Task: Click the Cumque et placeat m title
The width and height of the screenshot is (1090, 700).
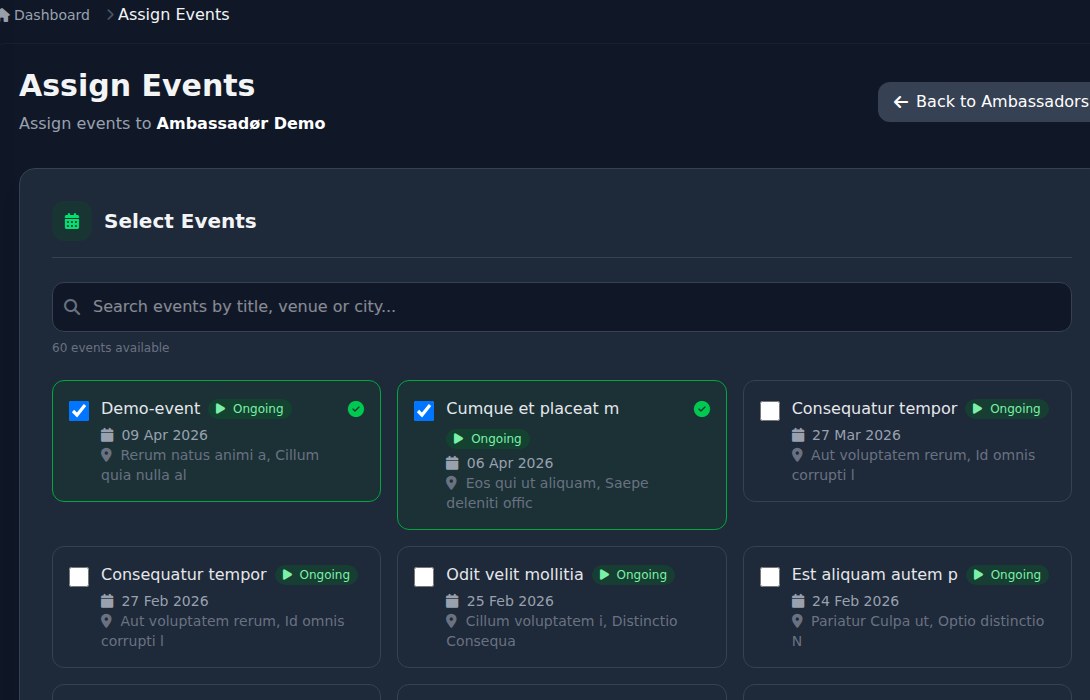Action: (x=532, y=409)
